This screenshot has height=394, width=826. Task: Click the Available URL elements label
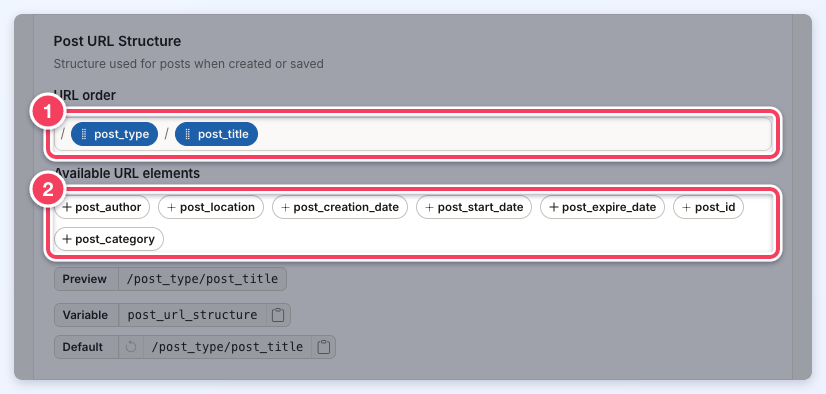pyautogui.click(x=127, y=173)
